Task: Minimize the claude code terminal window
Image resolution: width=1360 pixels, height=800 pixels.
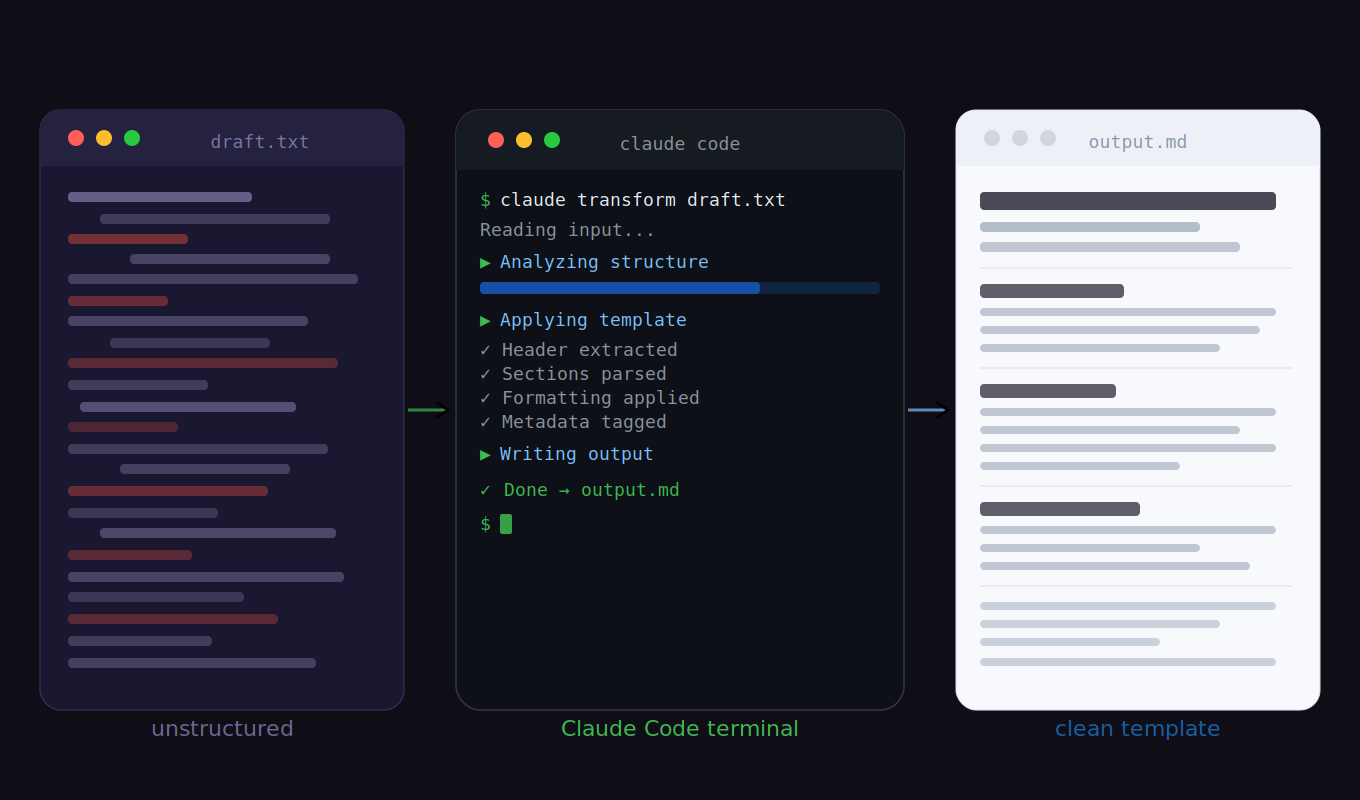Action: [524, 140]
